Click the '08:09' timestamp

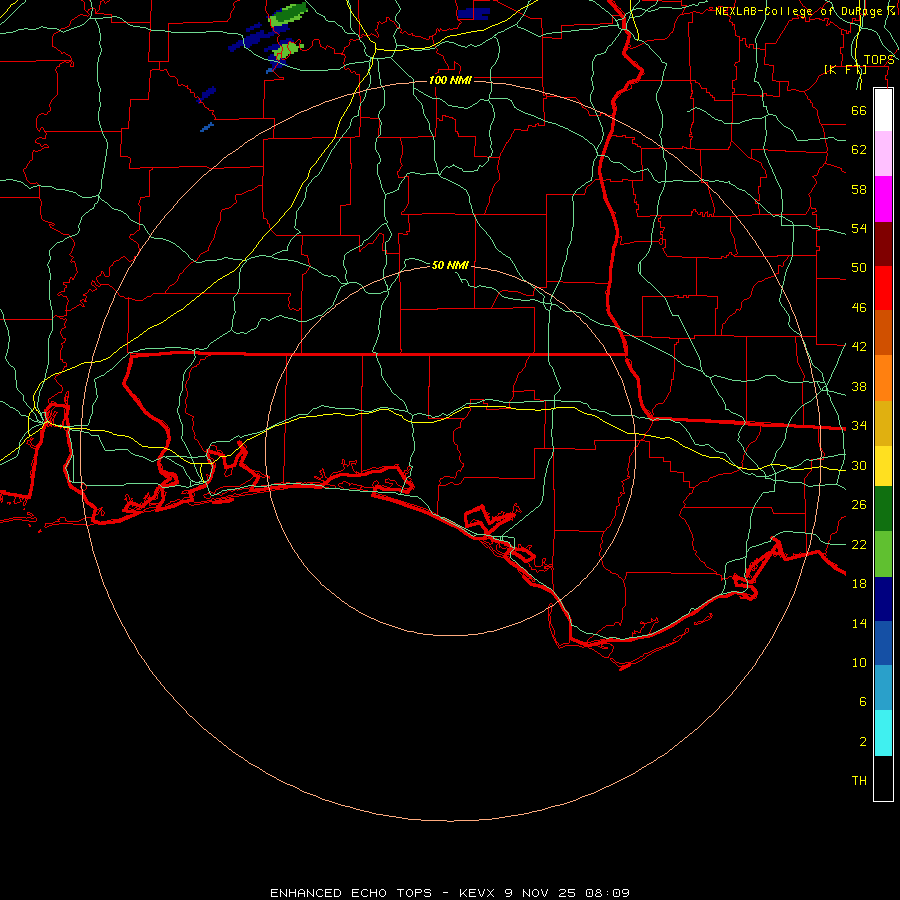tap(607, 893)
